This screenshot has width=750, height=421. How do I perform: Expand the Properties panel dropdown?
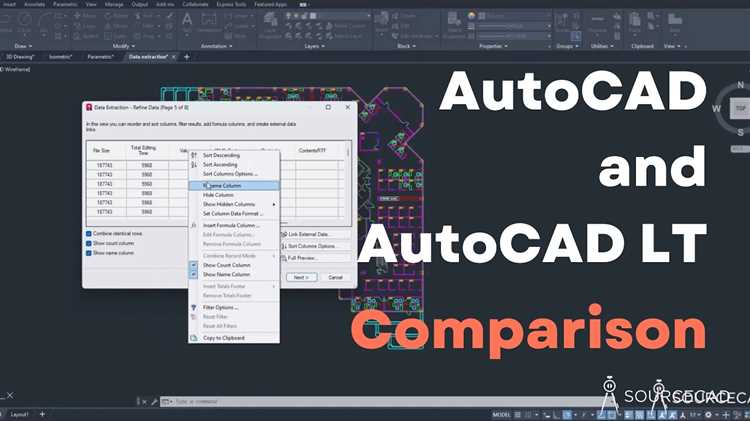tap(493, 46)
